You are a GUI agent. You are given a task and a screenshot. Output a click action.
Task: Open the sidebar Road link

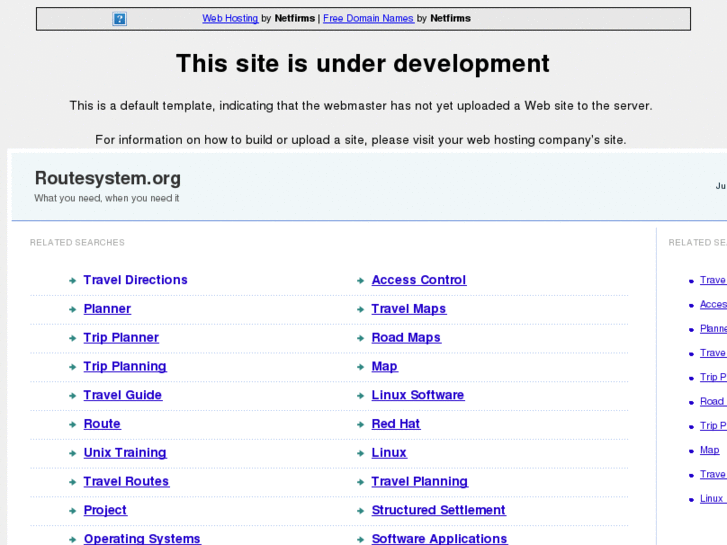point(713,401)
